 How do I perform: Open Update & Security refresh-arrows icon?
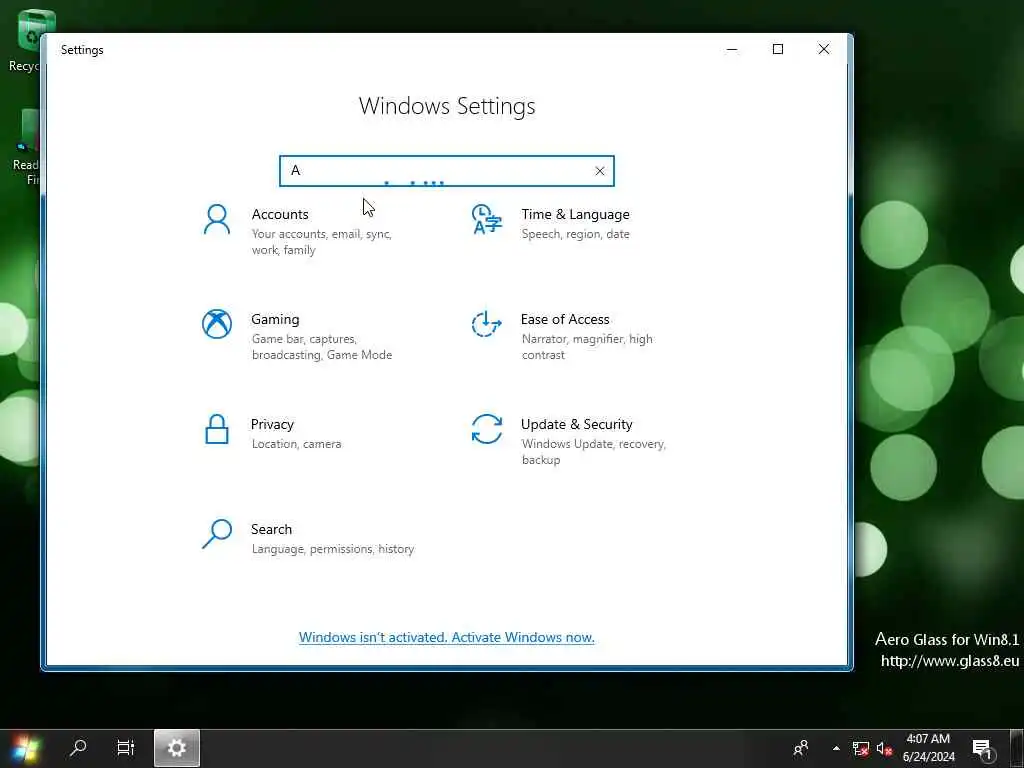[487, 429]
